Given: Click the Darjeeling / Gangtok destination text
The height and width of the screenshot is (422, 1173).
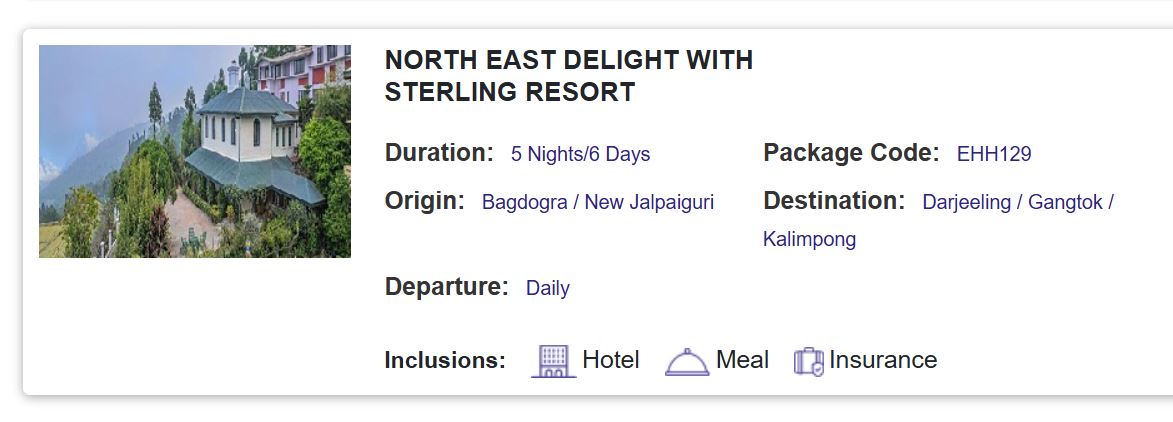Looking at the screenshot, I should (x=1018, y=202).
